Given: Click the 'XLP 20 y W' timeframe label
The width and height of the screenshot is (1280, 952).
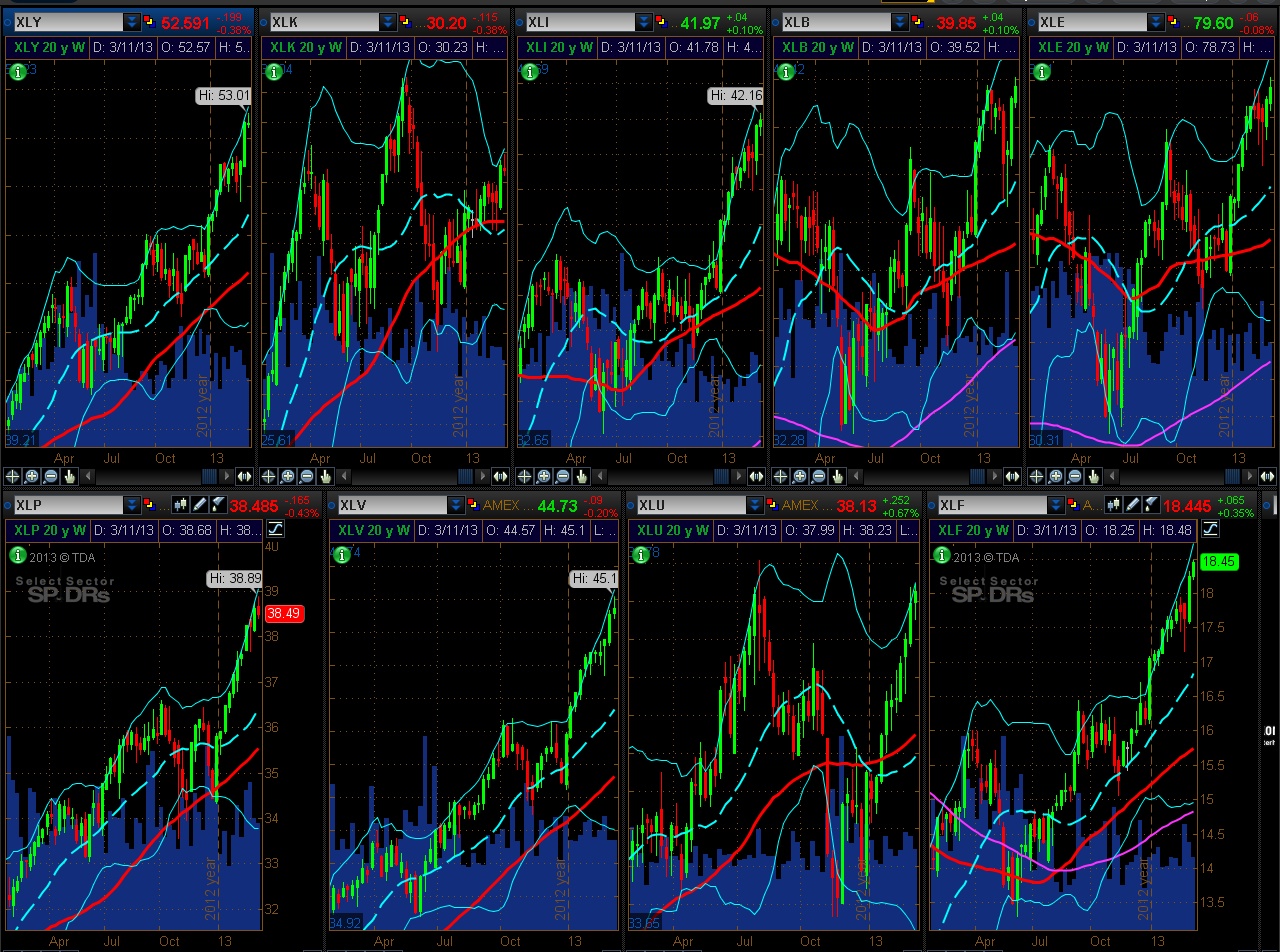Looking at the screenshot, I should (x=50, y=530).
